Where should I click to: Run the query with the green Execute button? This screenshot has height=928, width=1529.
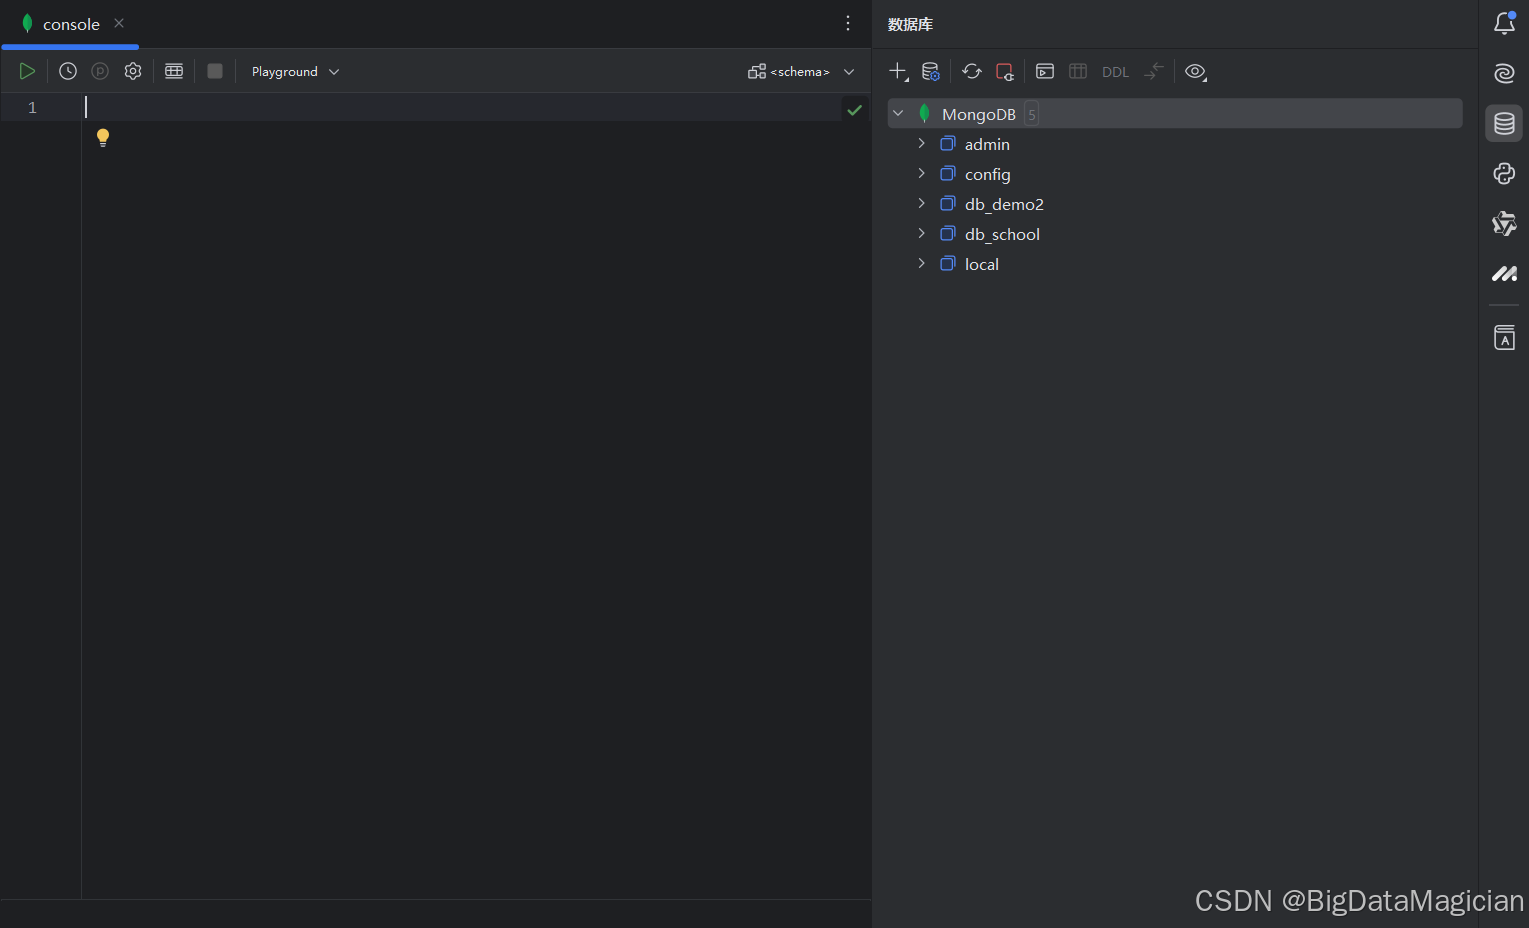click(x=27, y=71)
